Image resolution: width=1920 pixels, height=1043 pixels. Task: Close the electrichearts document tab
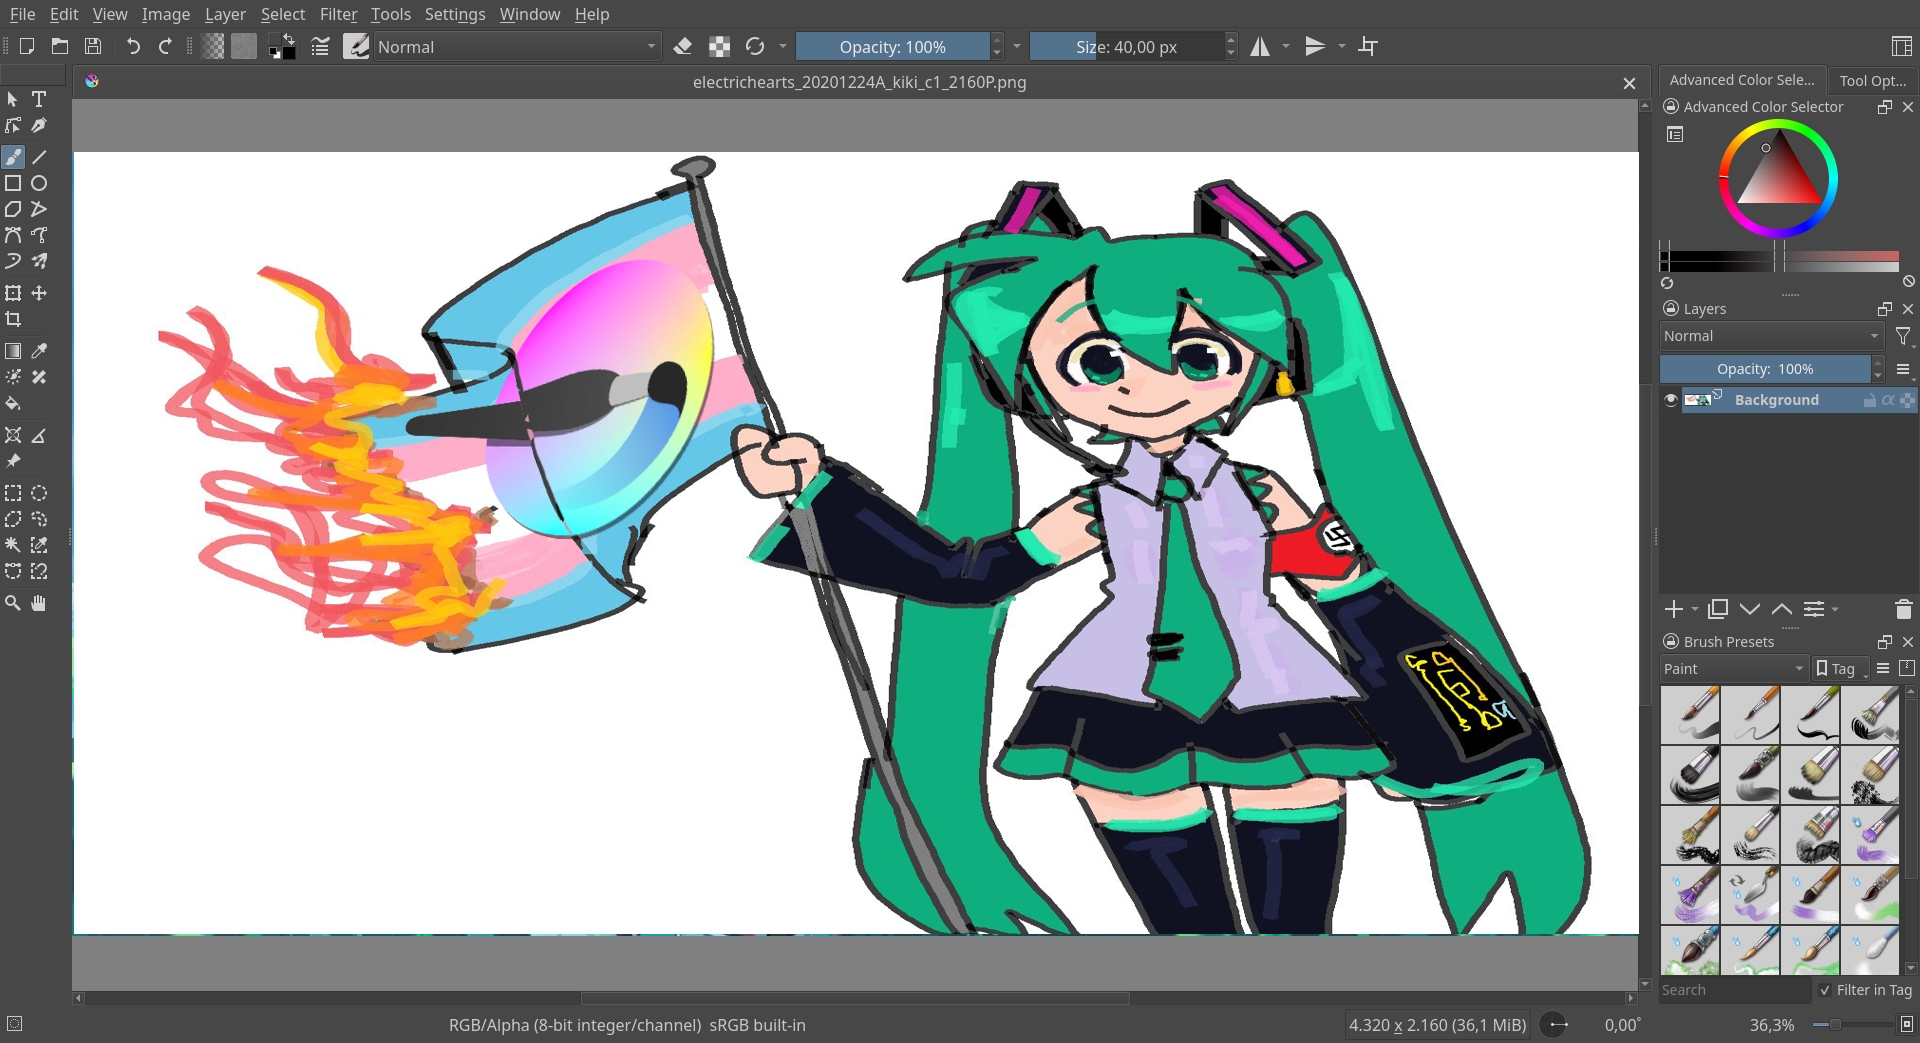tap(1629, 83)
